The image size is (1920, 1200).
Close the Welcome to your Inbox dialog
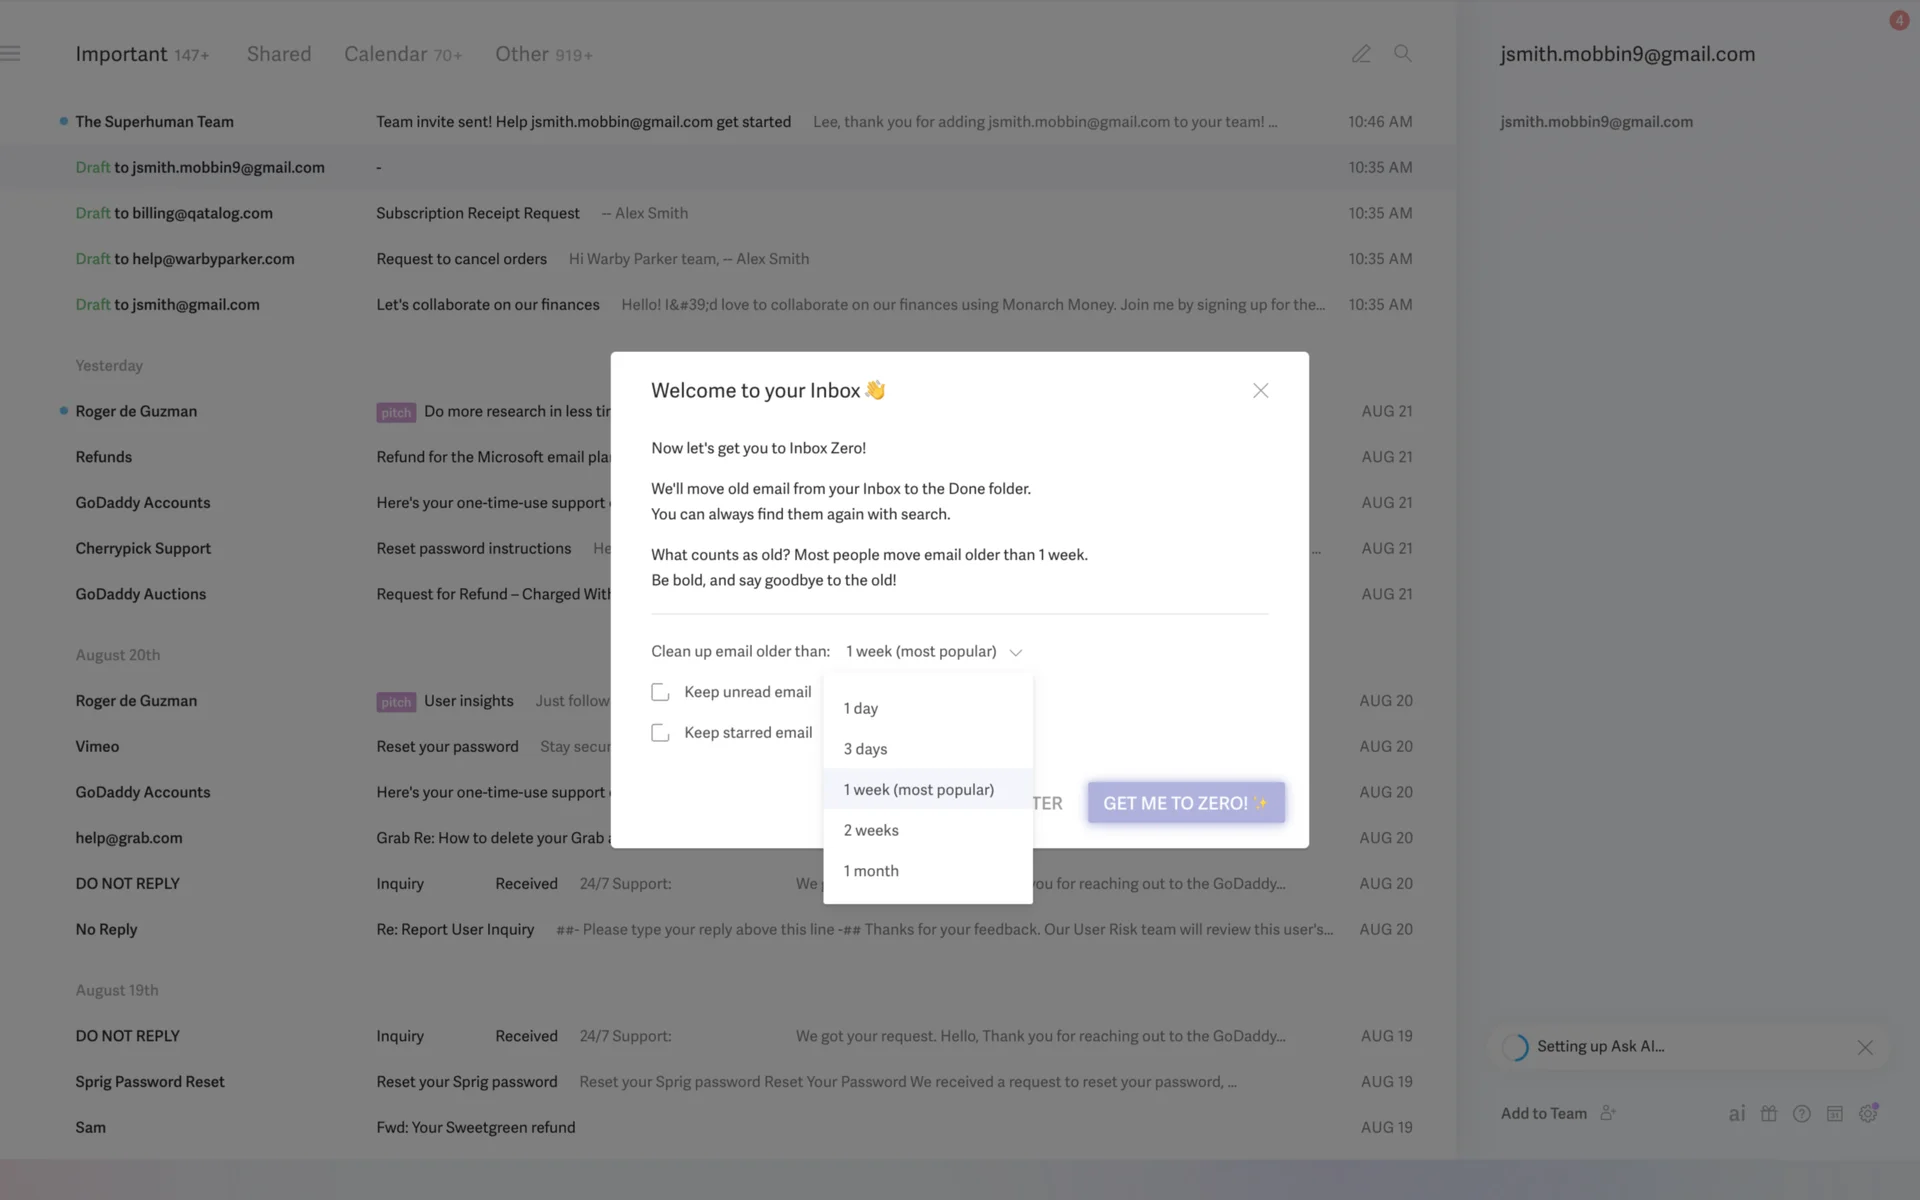(1260, 391)
